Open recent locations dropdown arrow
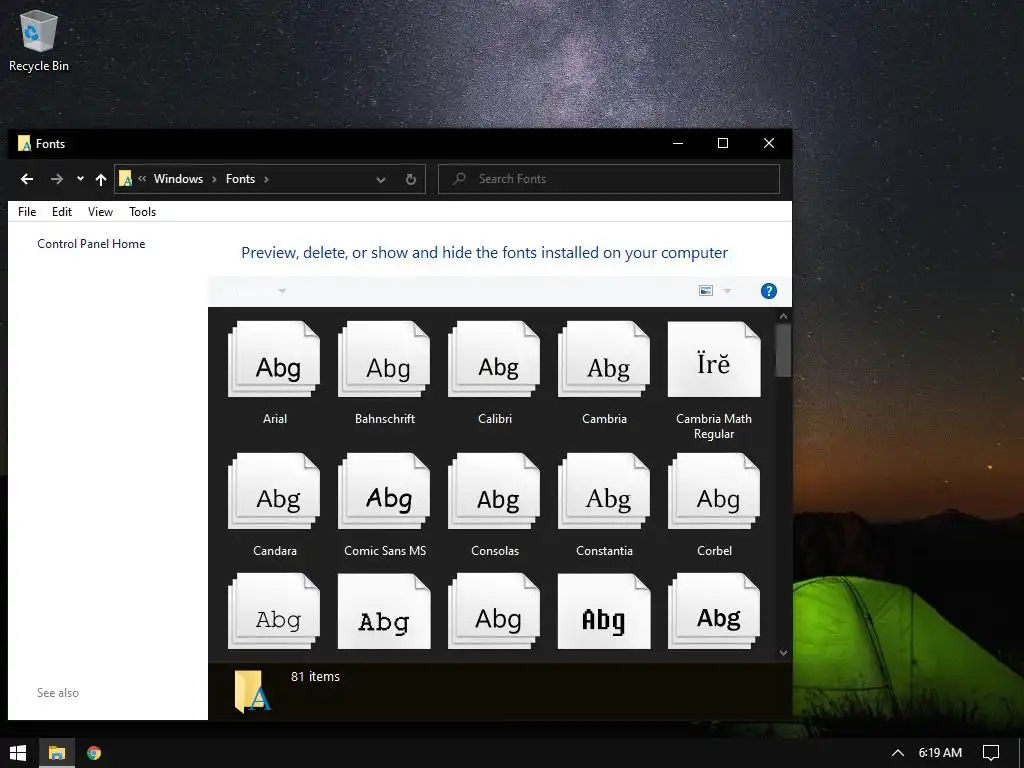Viewport: 1024px width, 768px height. tap(80, 178)
